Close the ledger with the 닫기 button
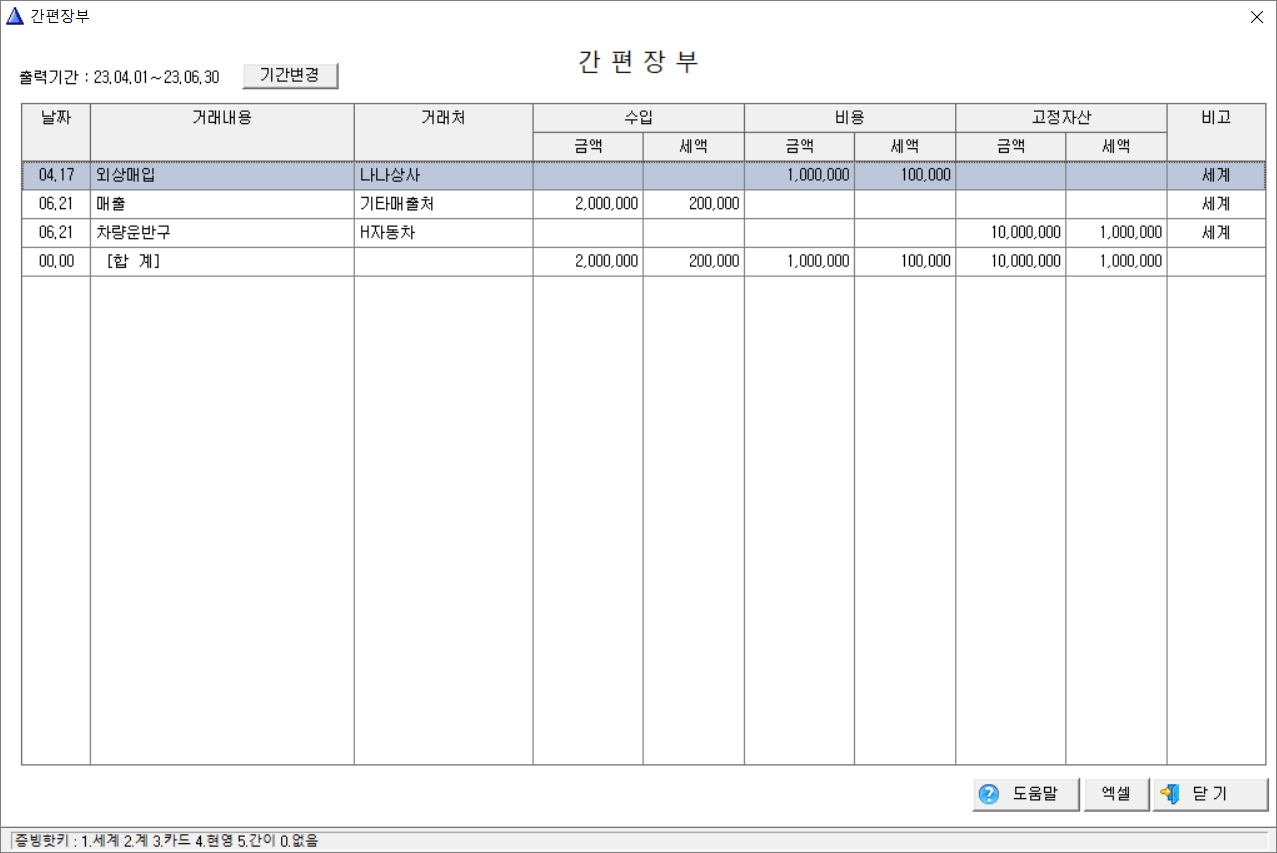Viewport: 1277px width, 853px height. pos(1210,794)
